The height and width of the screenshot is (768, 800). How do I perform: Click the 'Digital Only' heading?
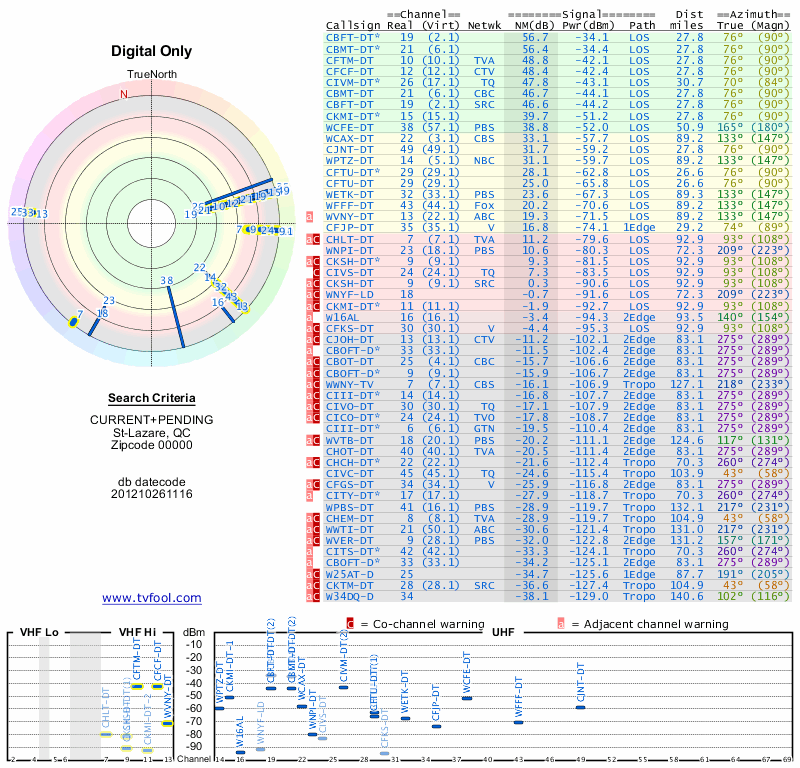click(x=152, y=51)
